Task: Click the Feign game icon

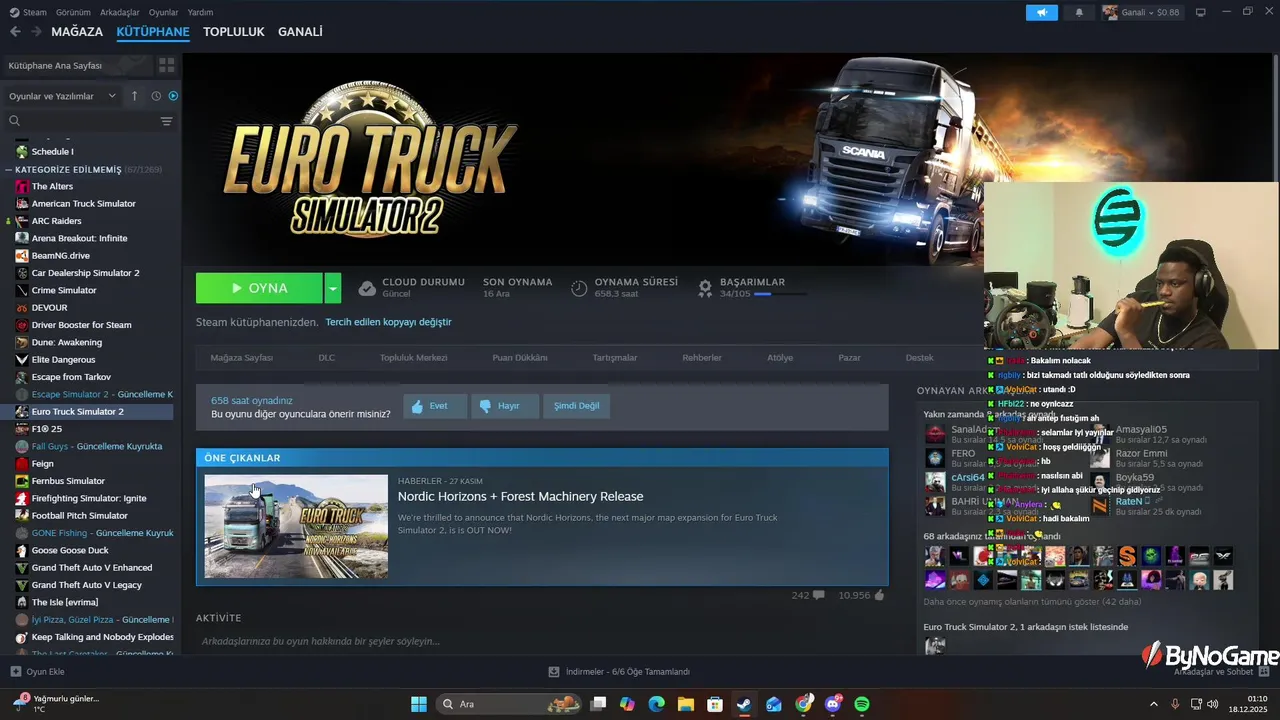Action: [x=22, y=464]
